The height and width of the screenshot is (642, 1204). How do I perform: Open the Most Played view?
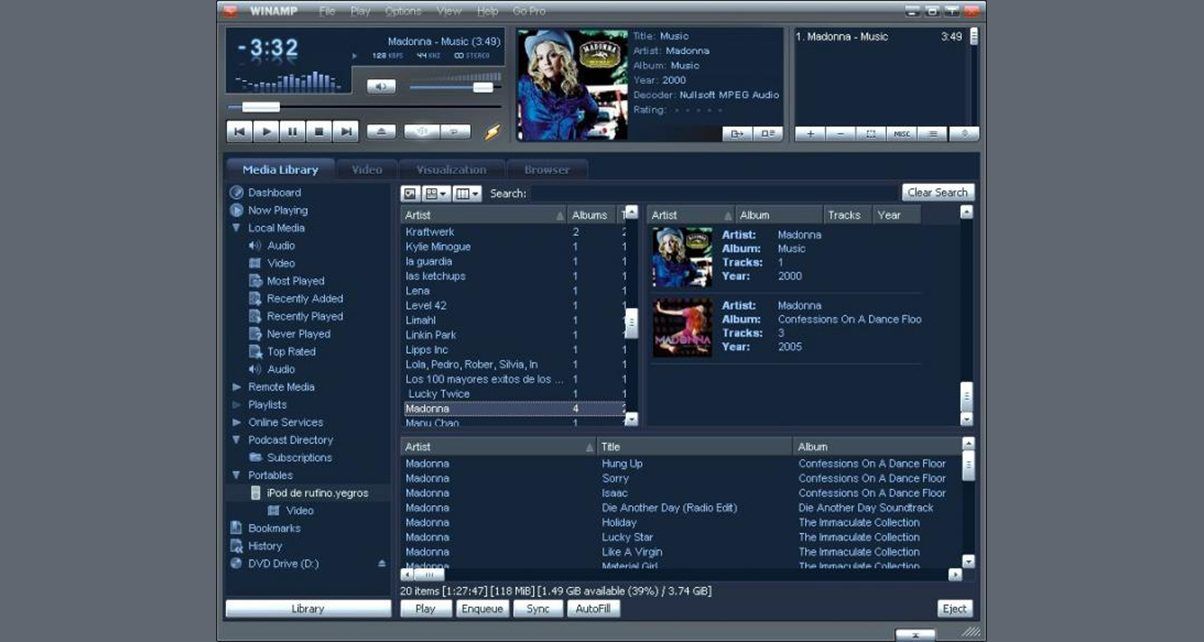(x=295, y=281)
